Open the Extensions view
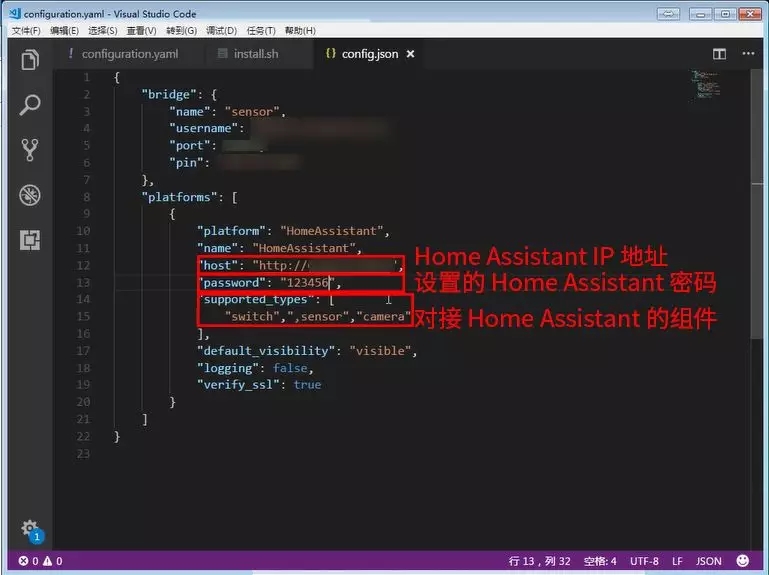 coord(30,240)
